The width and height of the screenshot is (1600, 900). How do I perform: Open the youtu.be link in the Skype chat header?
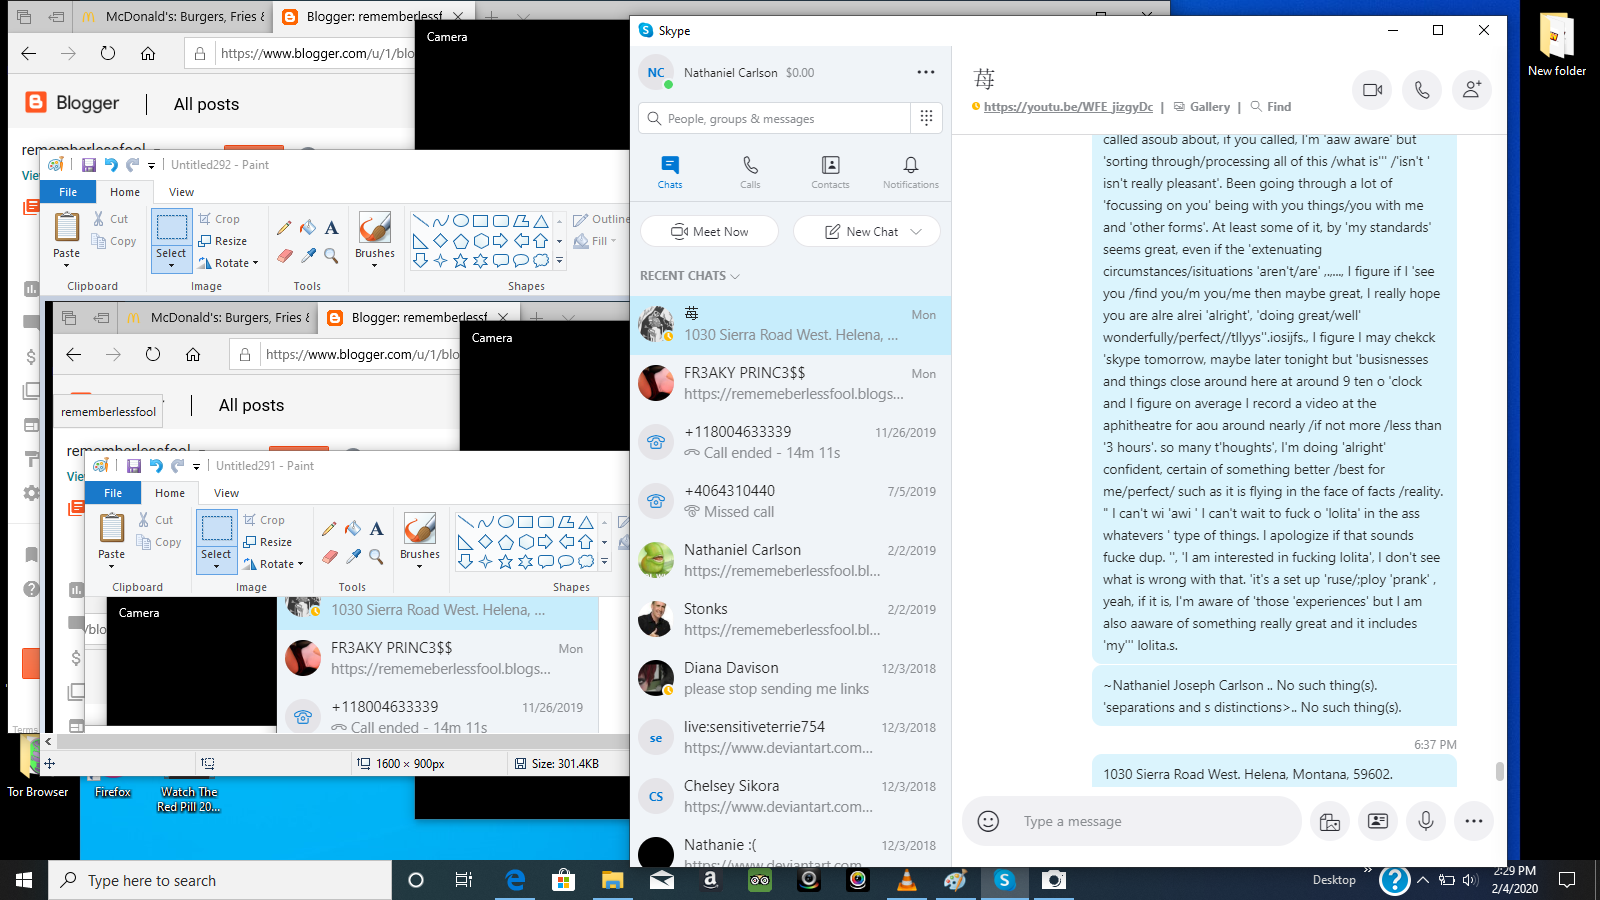(x=1068, y=107)
